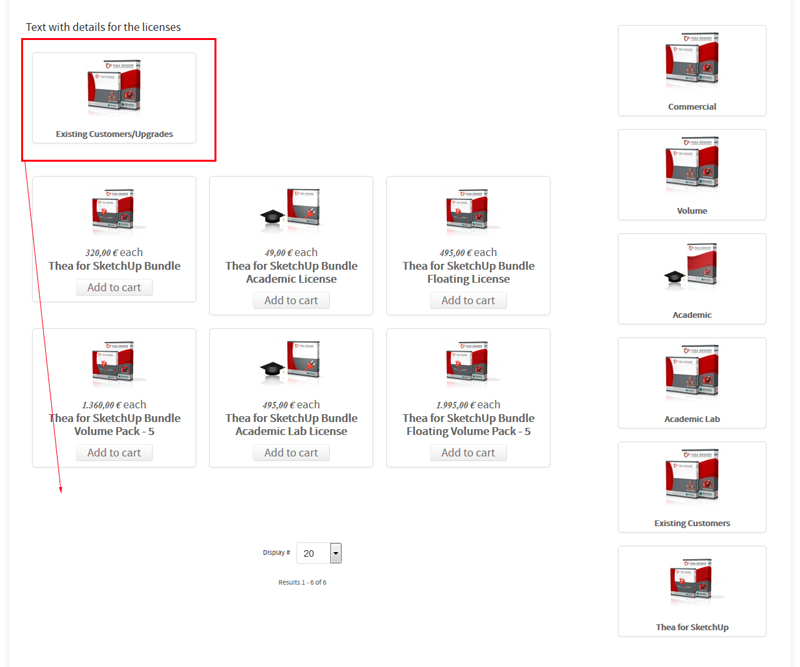Click the Academic Lab License product image

pyautogui.click(x=291, y=362)
